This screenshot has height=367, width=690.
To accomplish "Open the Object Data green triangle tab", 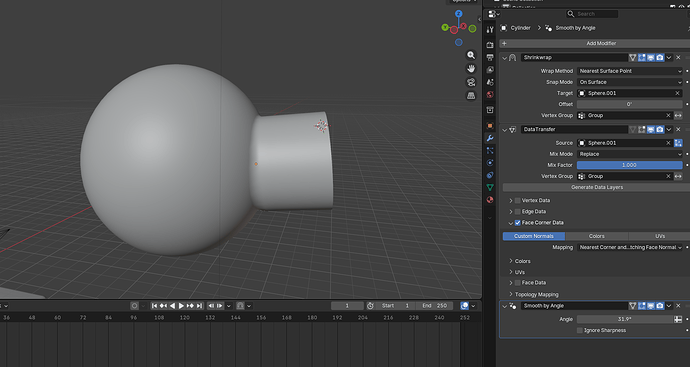I will tap(490, 187).
